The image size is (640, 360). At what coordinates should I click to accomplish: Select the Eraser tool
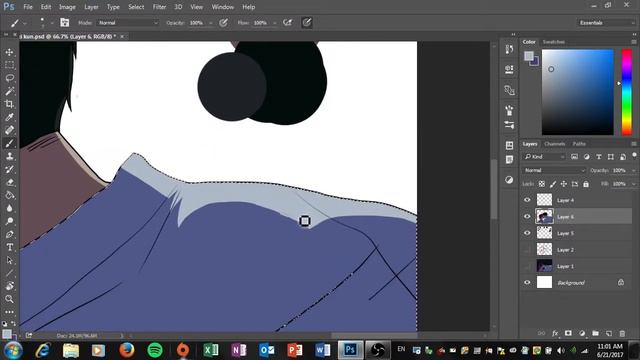(9, 182)
